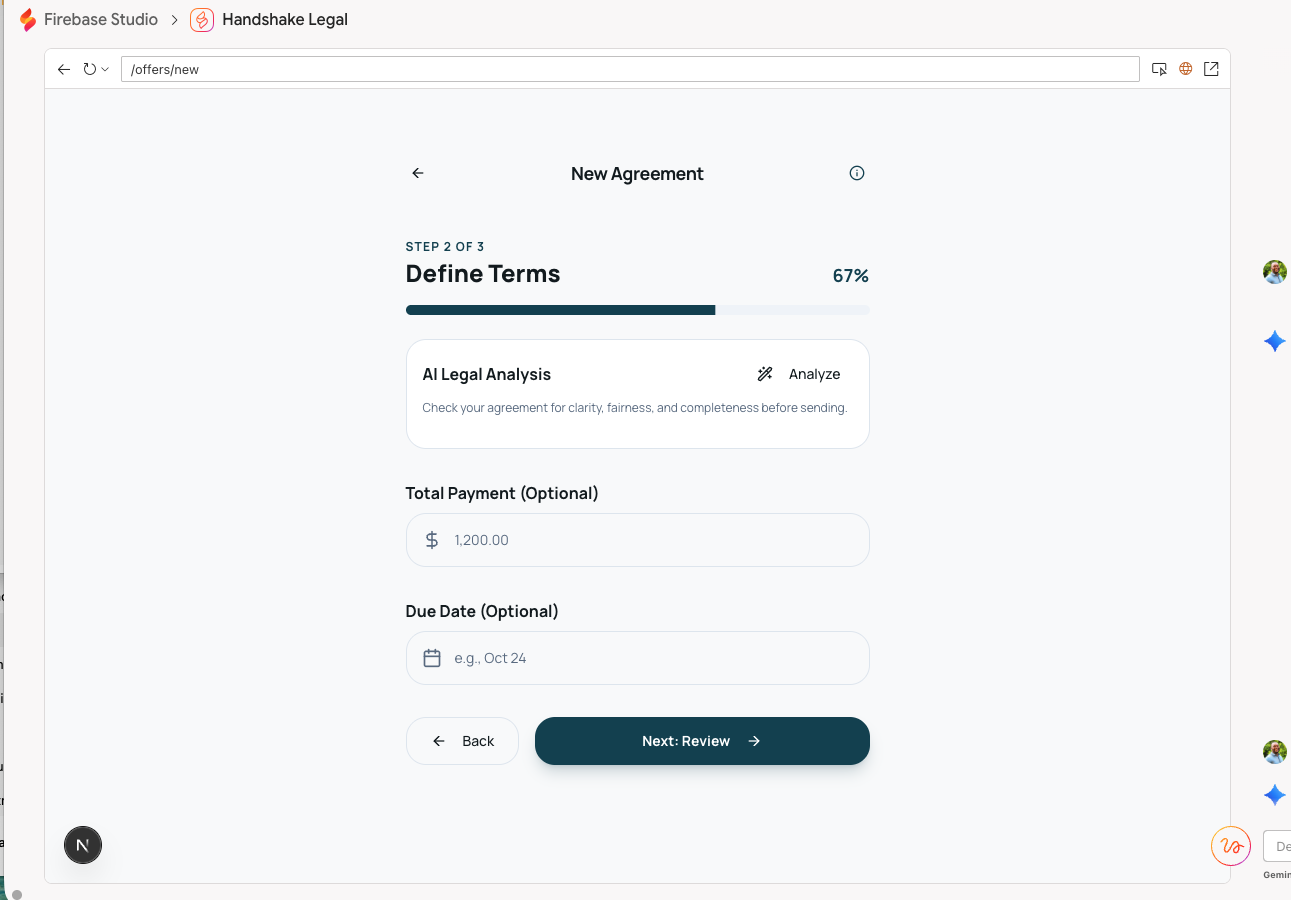Click the magic wand Analyze icon
Image resolution: width=1291 pixels, height=900 pixels.
click(x=765, y=374)
